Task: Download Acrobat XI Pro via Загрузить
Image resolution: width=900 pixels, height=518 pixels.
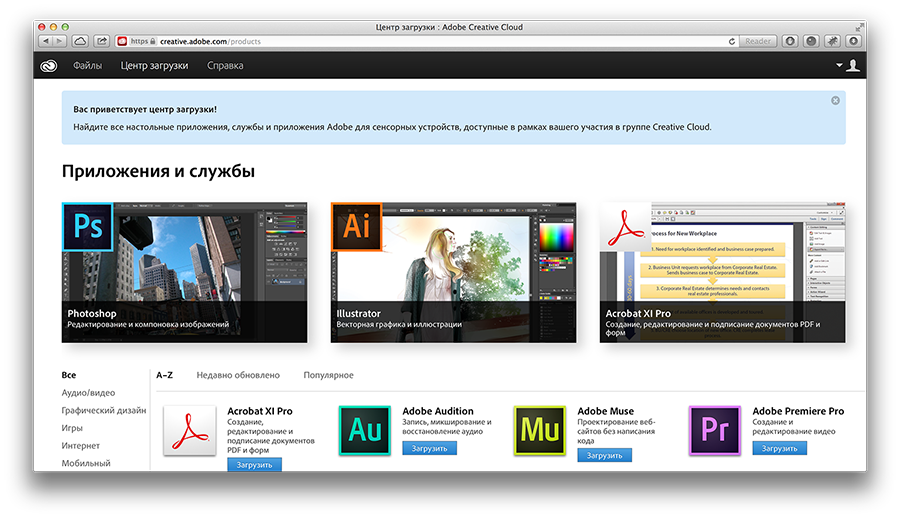Action: click(254, 465)
